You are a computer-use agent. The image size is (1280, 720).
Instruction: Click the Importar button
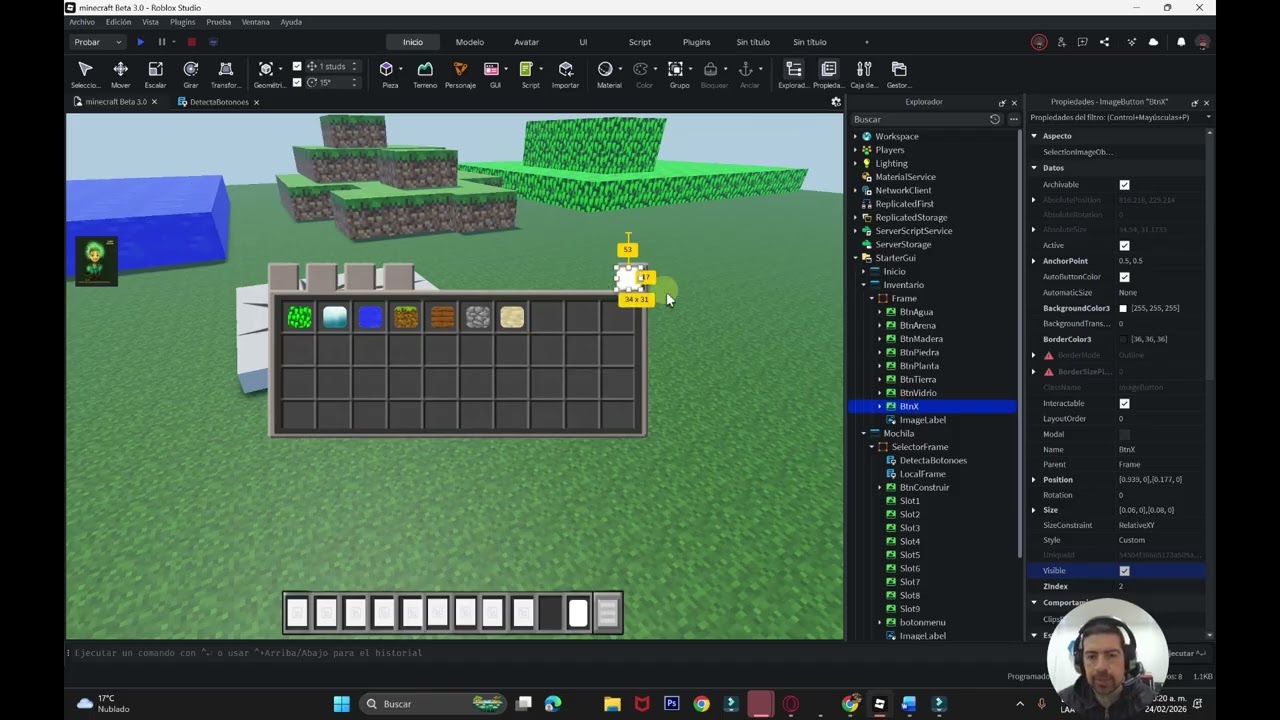click(565, 74)
